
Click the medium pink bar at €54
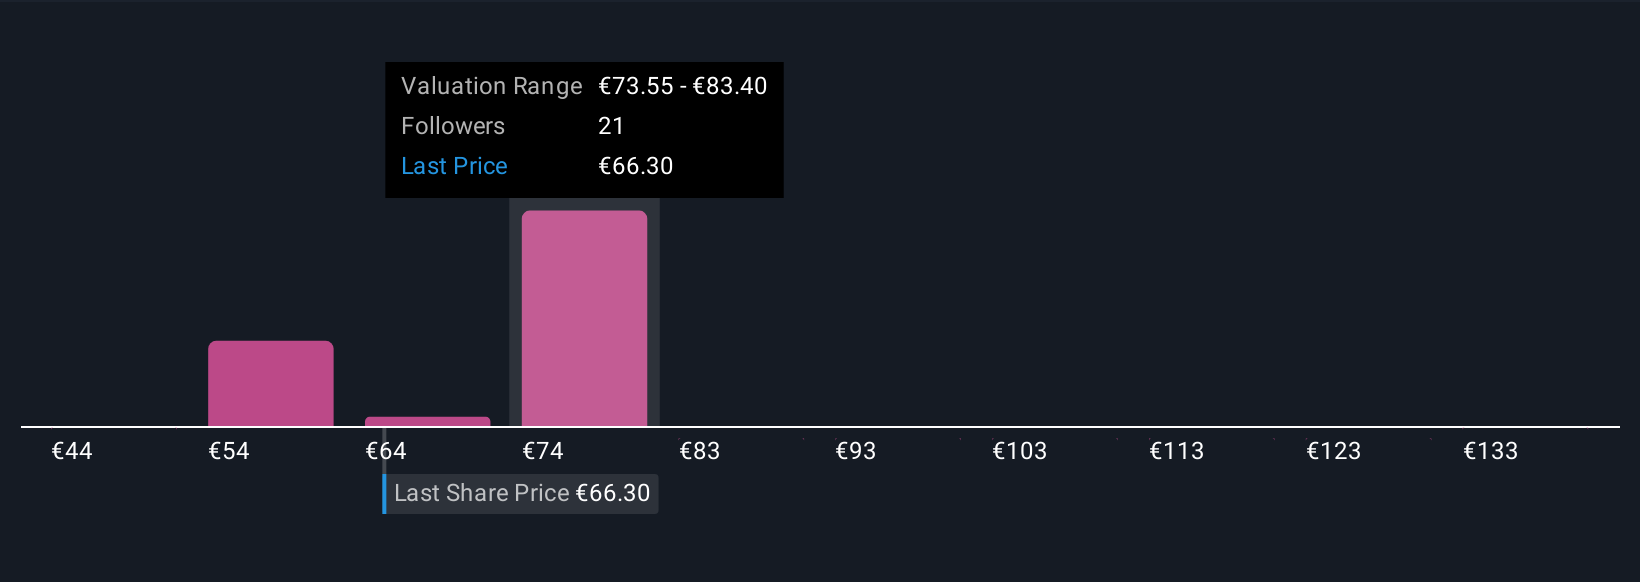[270, 383]
